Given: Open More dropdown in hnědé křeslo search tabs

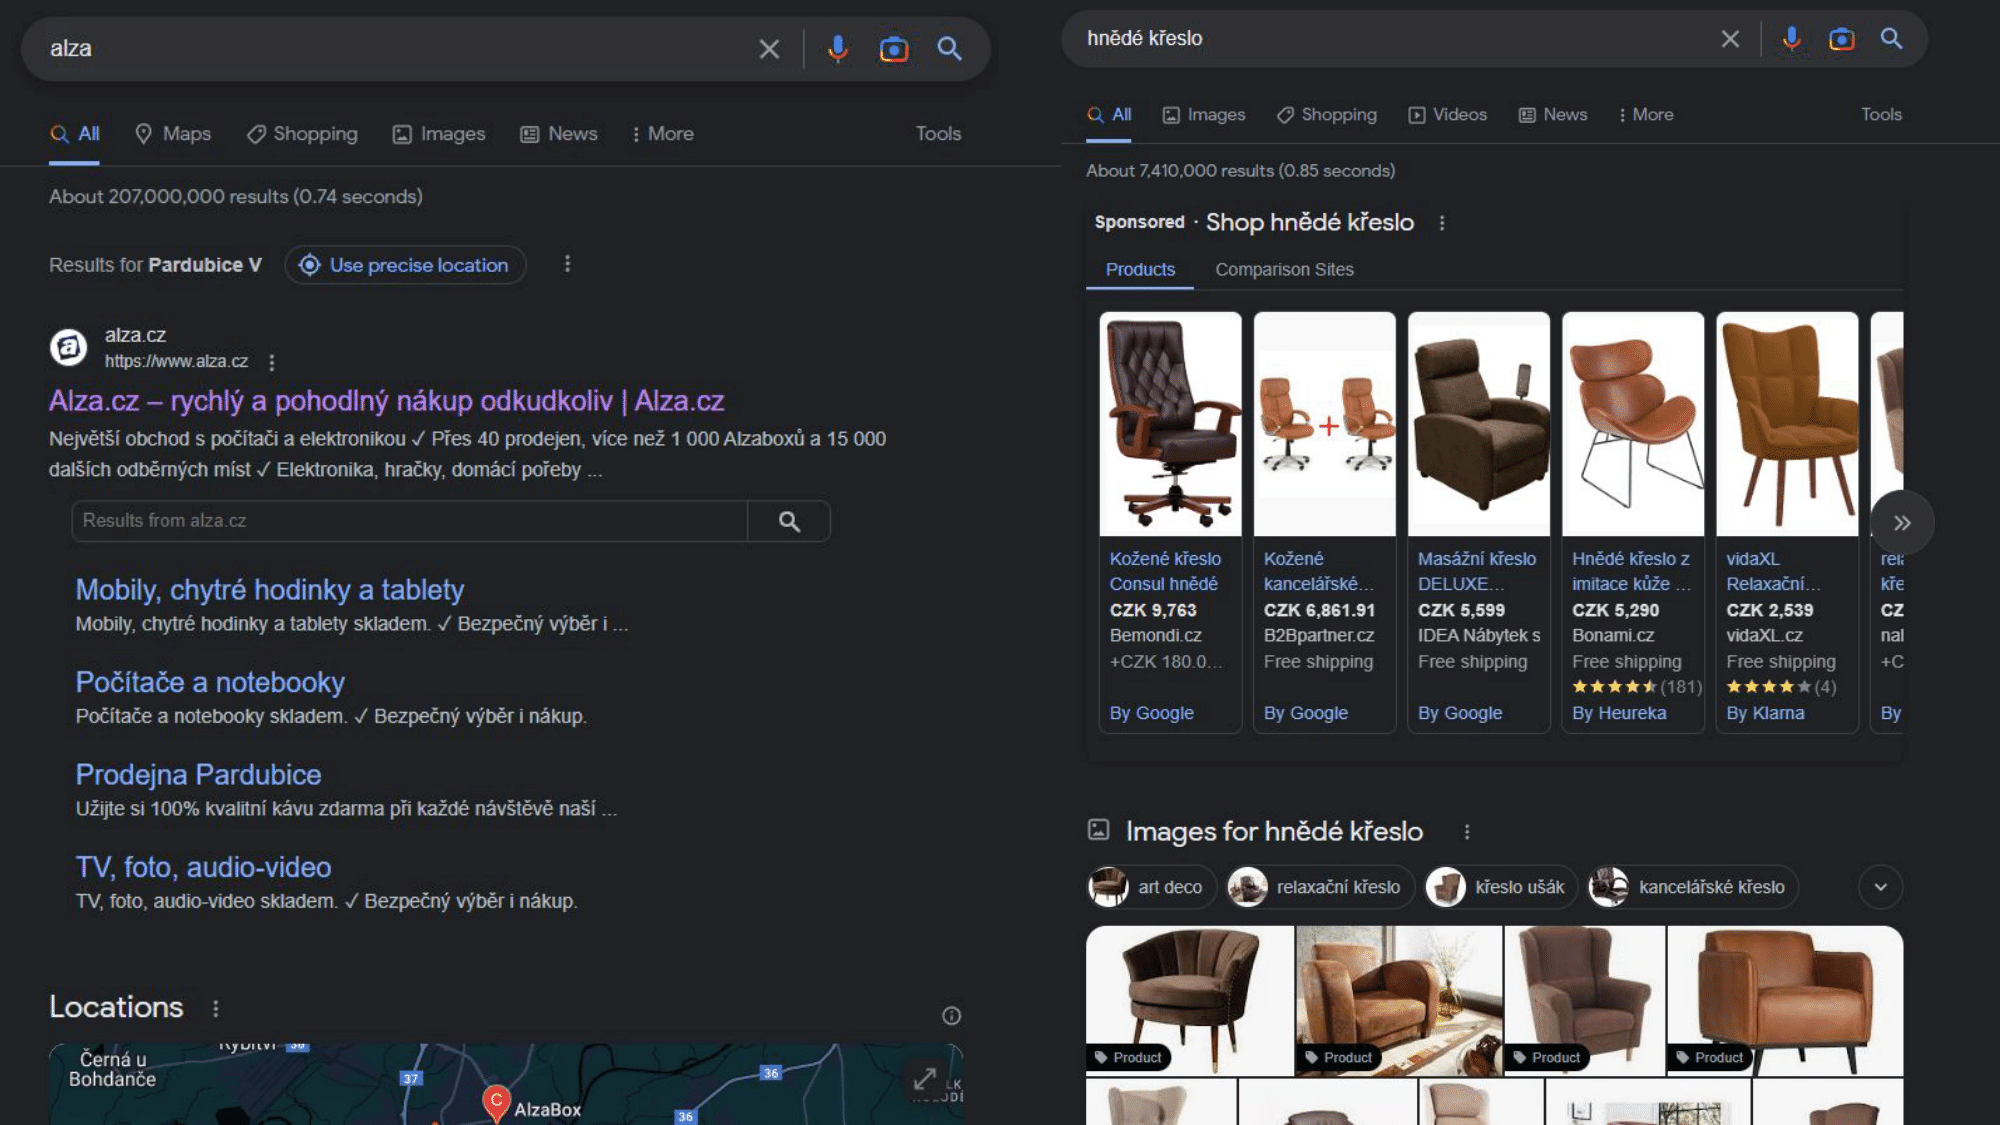Looking at the screenshot, I should coord(1645,115).
